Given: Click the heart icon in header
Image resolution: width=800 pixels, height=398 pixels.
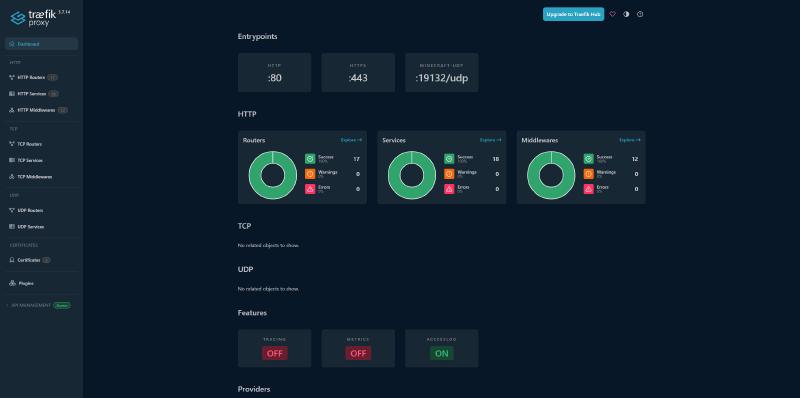Looking at the screenshot, I should tap(612, 14).
